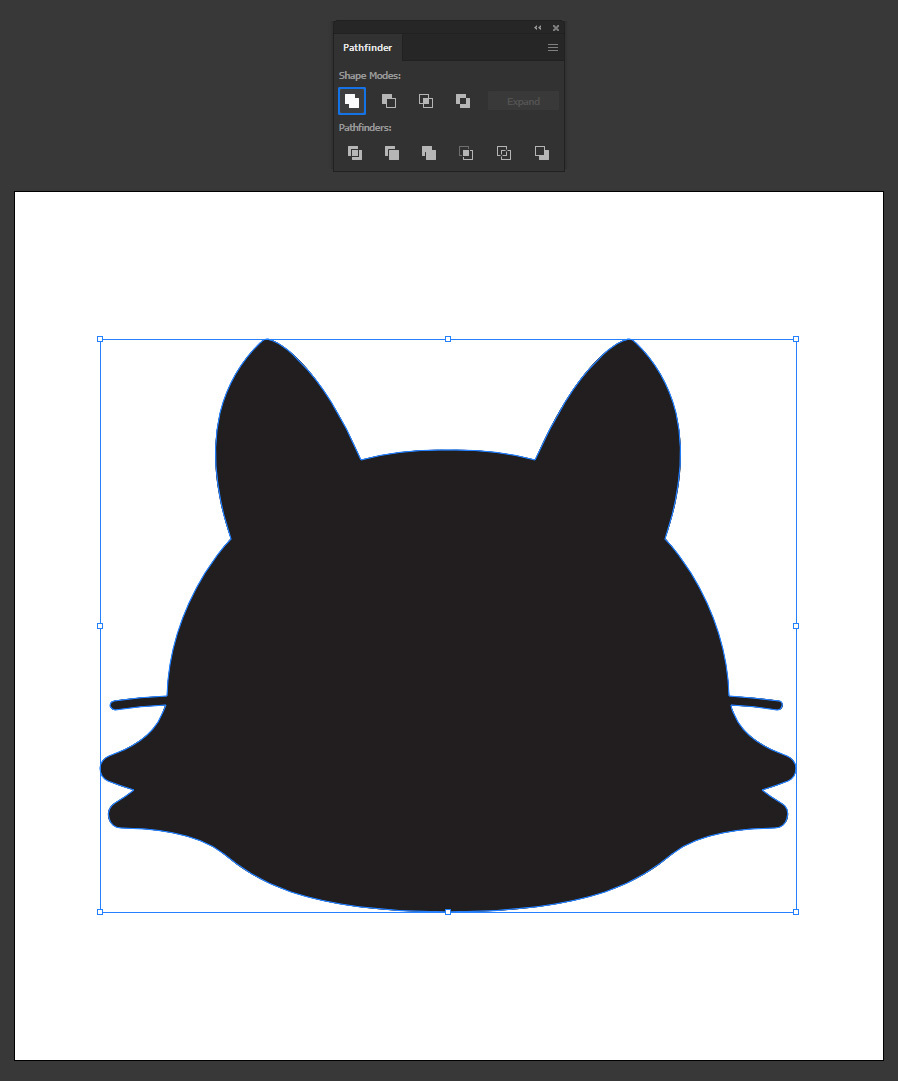The width and height of the screenshot is (898, 1081).
Task: Open the Pathfinder panel options menu
Action: pyautogui.click(x=553, y=48)
